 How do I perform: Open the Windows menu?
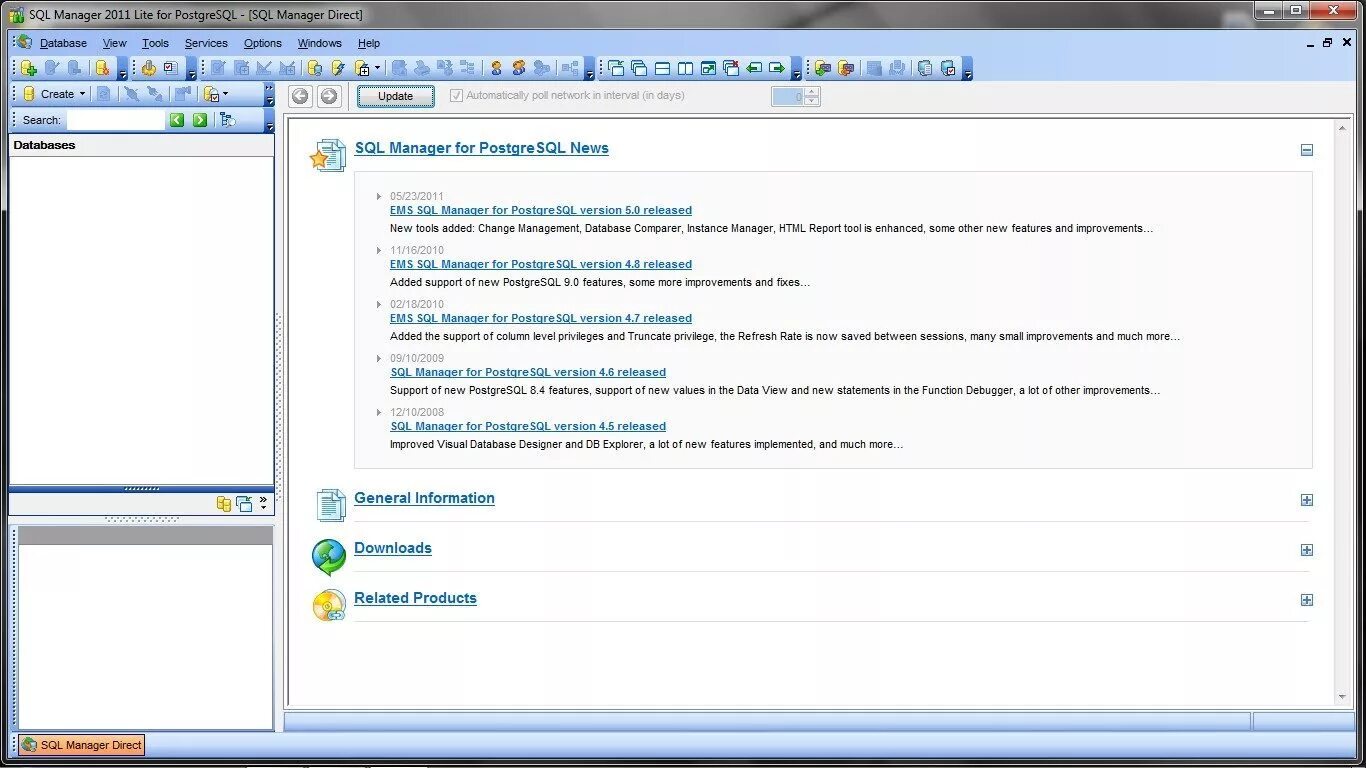[320, 43]
